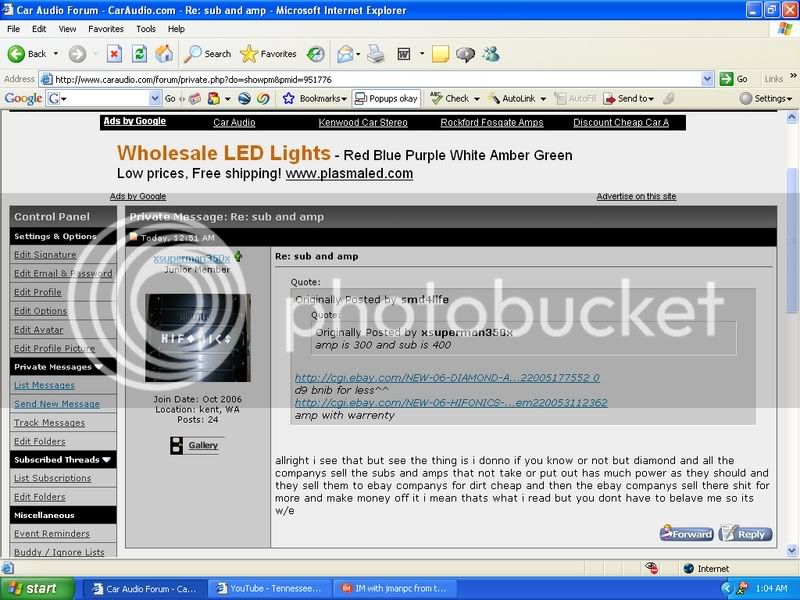Open the File menu
800x600 pixels.
coord(13,29)
